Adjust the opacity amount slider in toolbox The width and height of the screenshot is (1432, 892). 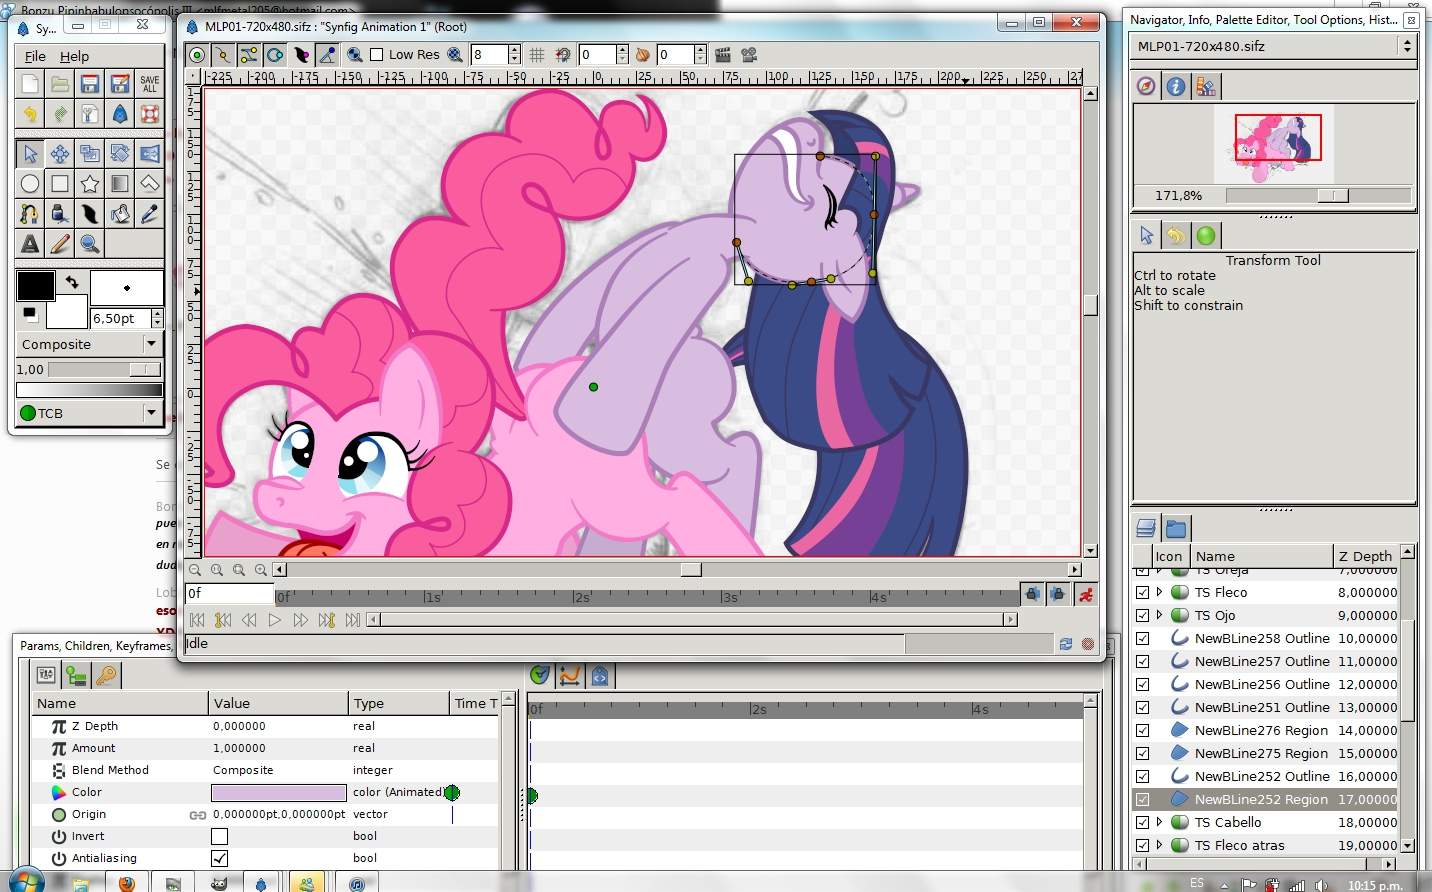point(104,369)
